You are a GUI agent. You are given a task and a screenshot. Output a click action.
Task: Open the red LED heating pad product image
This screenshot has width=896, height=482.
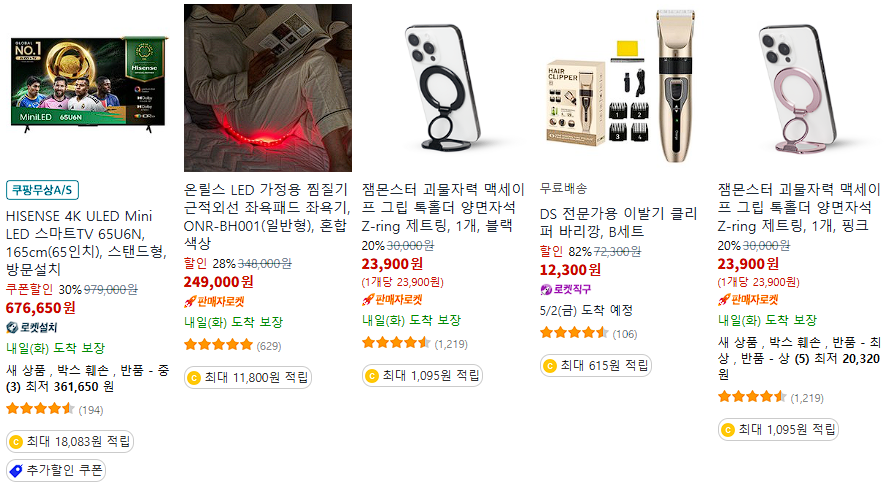267,87
